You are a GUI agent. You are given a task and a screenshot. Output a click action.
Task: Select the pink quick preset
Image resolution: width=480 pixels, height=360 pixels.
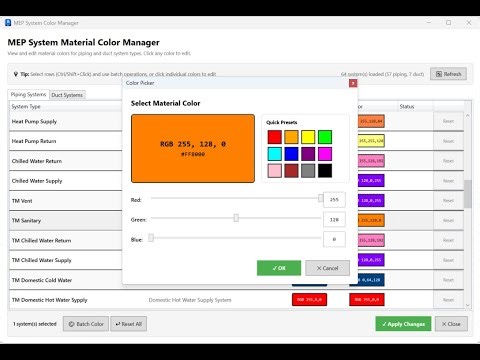(275, 171)
